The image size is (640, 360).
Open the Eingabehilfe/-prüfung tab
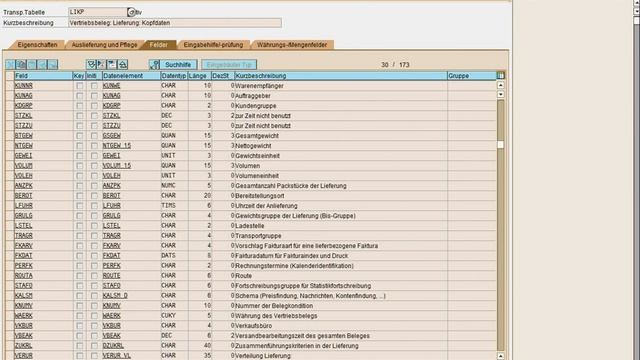(x=213, y=45)
